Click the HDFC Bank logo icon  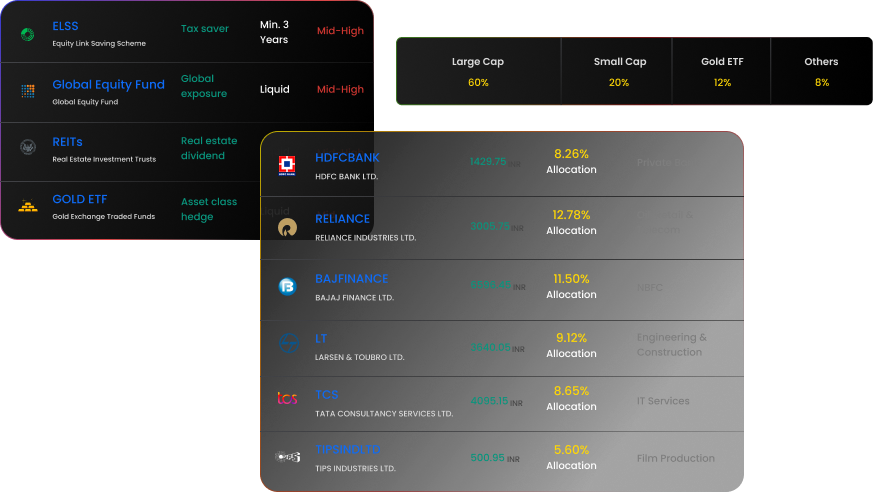coord(287,165)
